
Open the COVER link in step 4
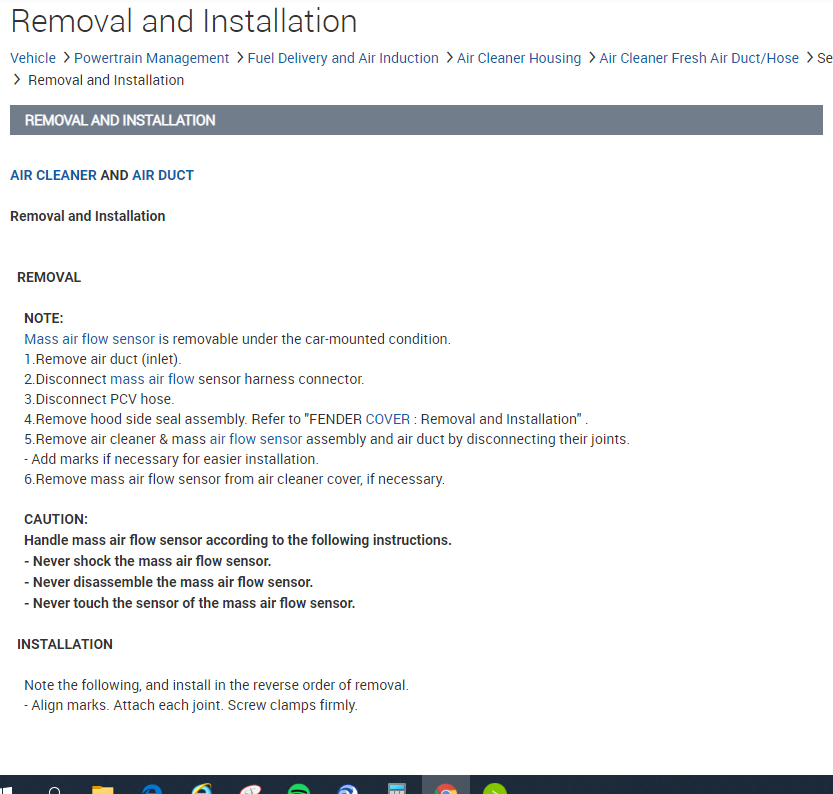(388, 419)
